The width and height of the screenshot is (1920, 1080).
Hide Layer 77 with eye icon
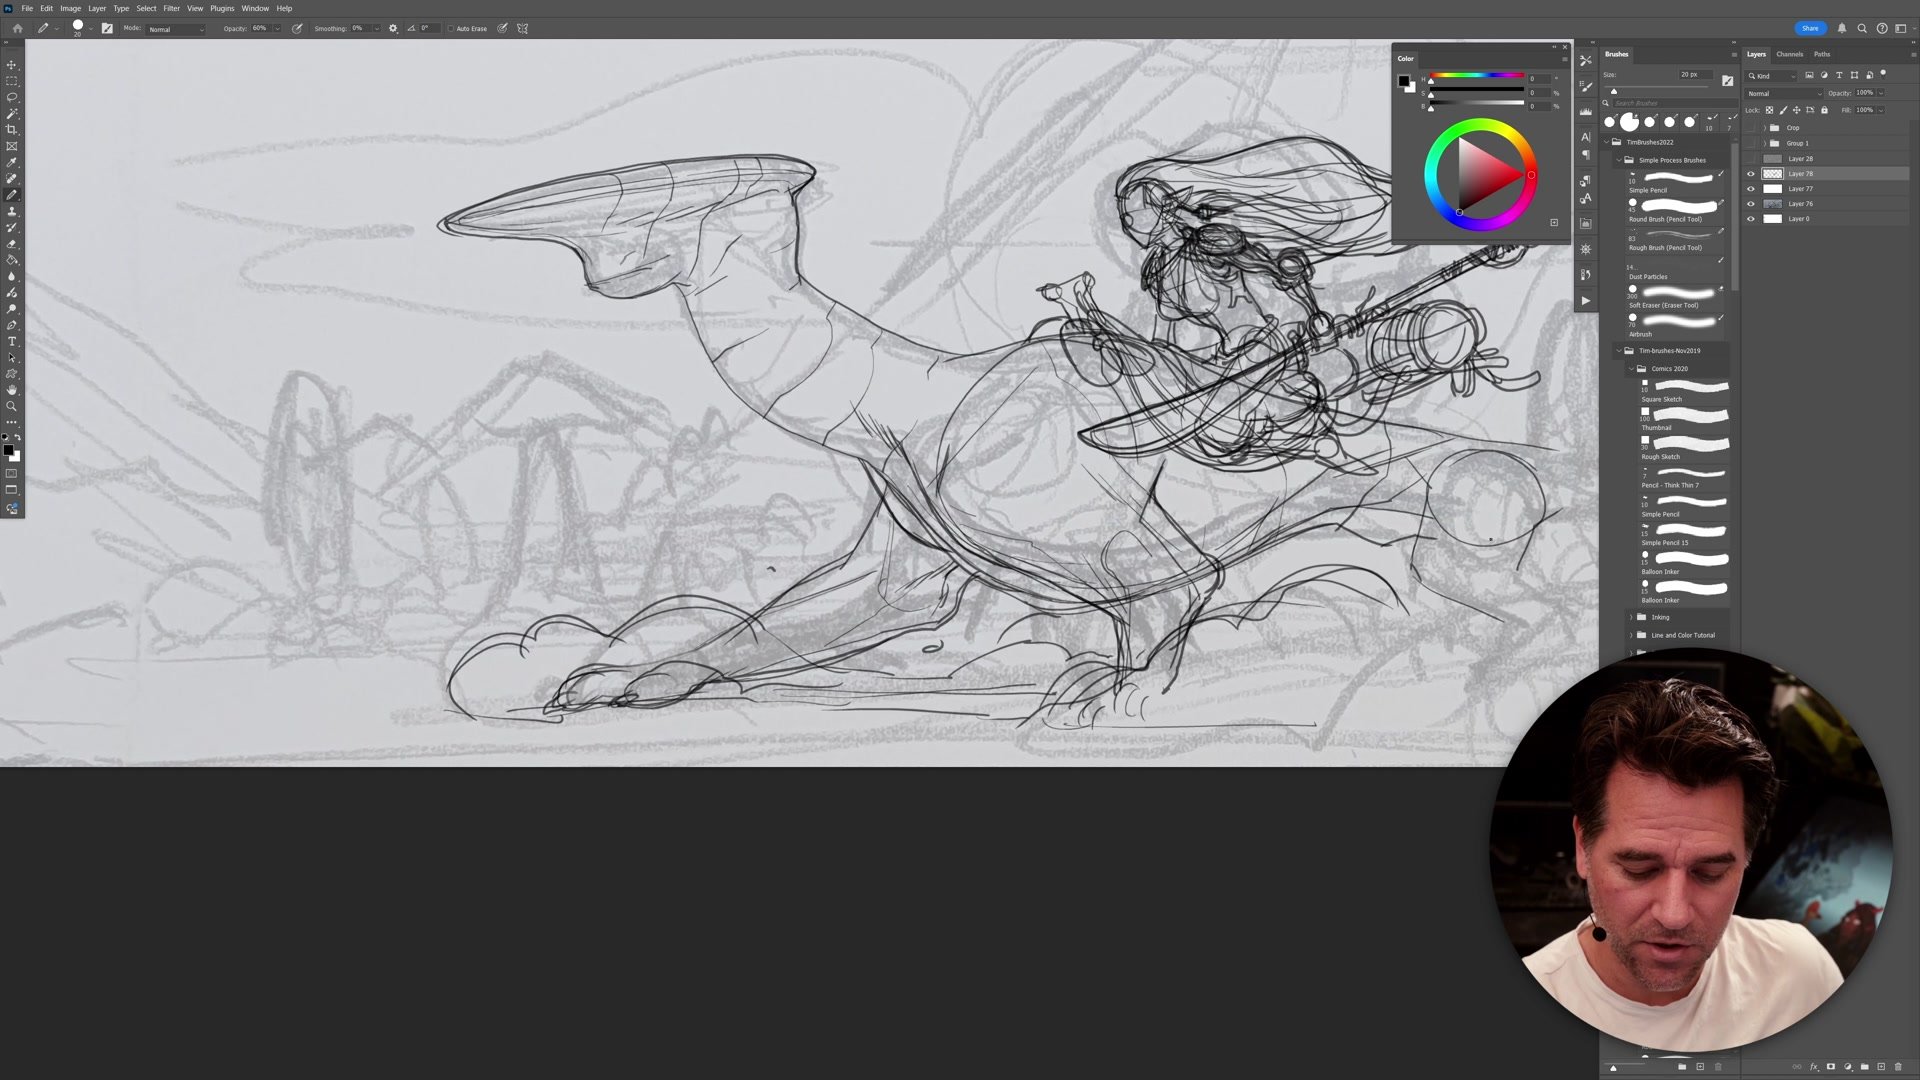(1751, 189)
